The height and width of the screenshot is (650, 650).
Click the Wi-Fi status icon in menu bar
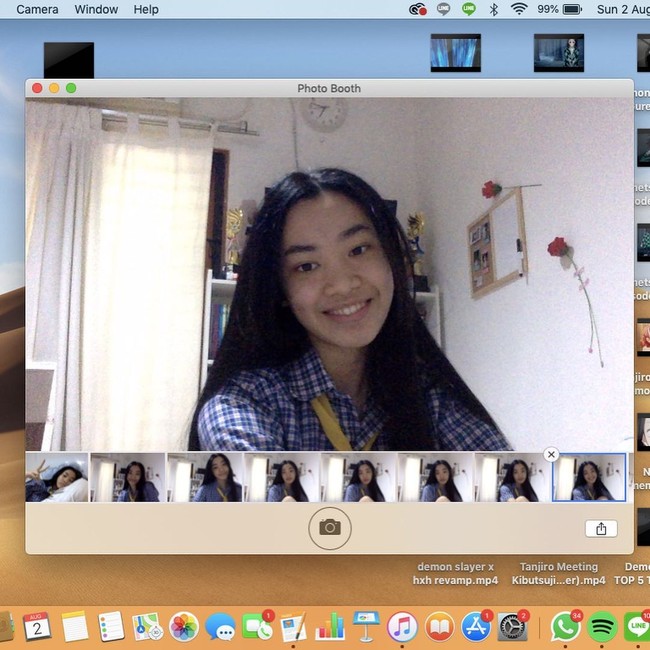(x=519, y=9)
